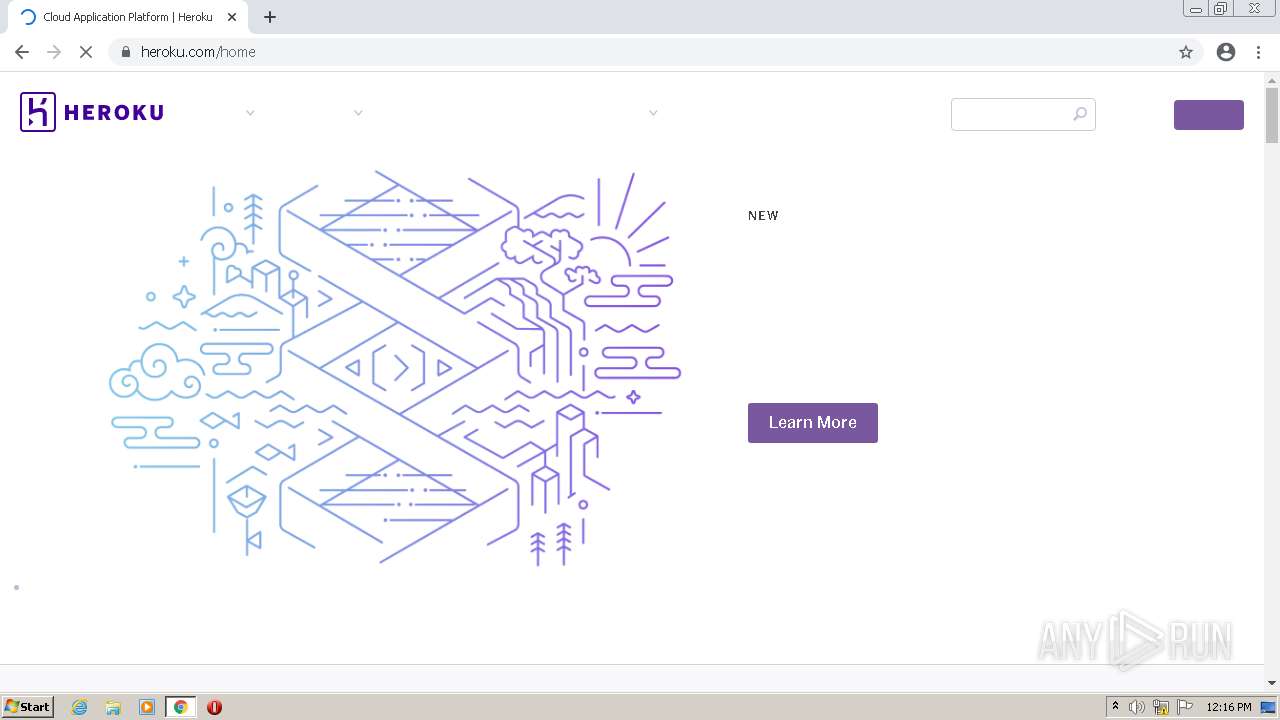1280x720 pixels.
Task: Open the Windows Start menu
Action: click(28, 707)
